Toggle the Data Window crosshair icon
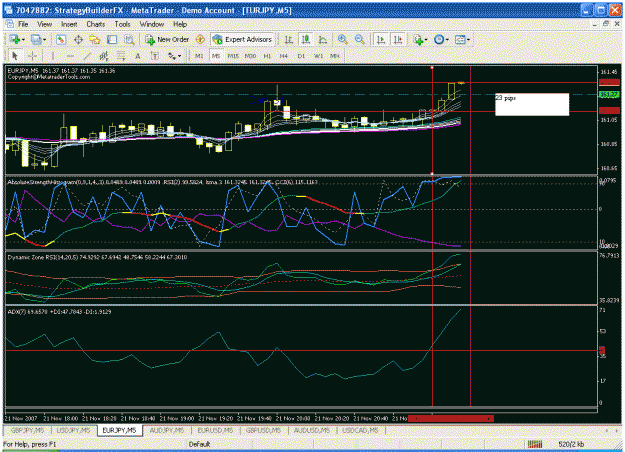Screen dimensions: 625x452 click(78, 39)
